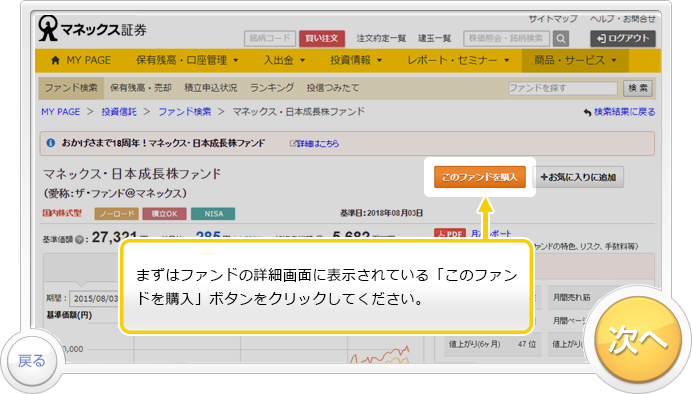
Task: Click the ファンドを探す search field
Action: tap(563, 88)
